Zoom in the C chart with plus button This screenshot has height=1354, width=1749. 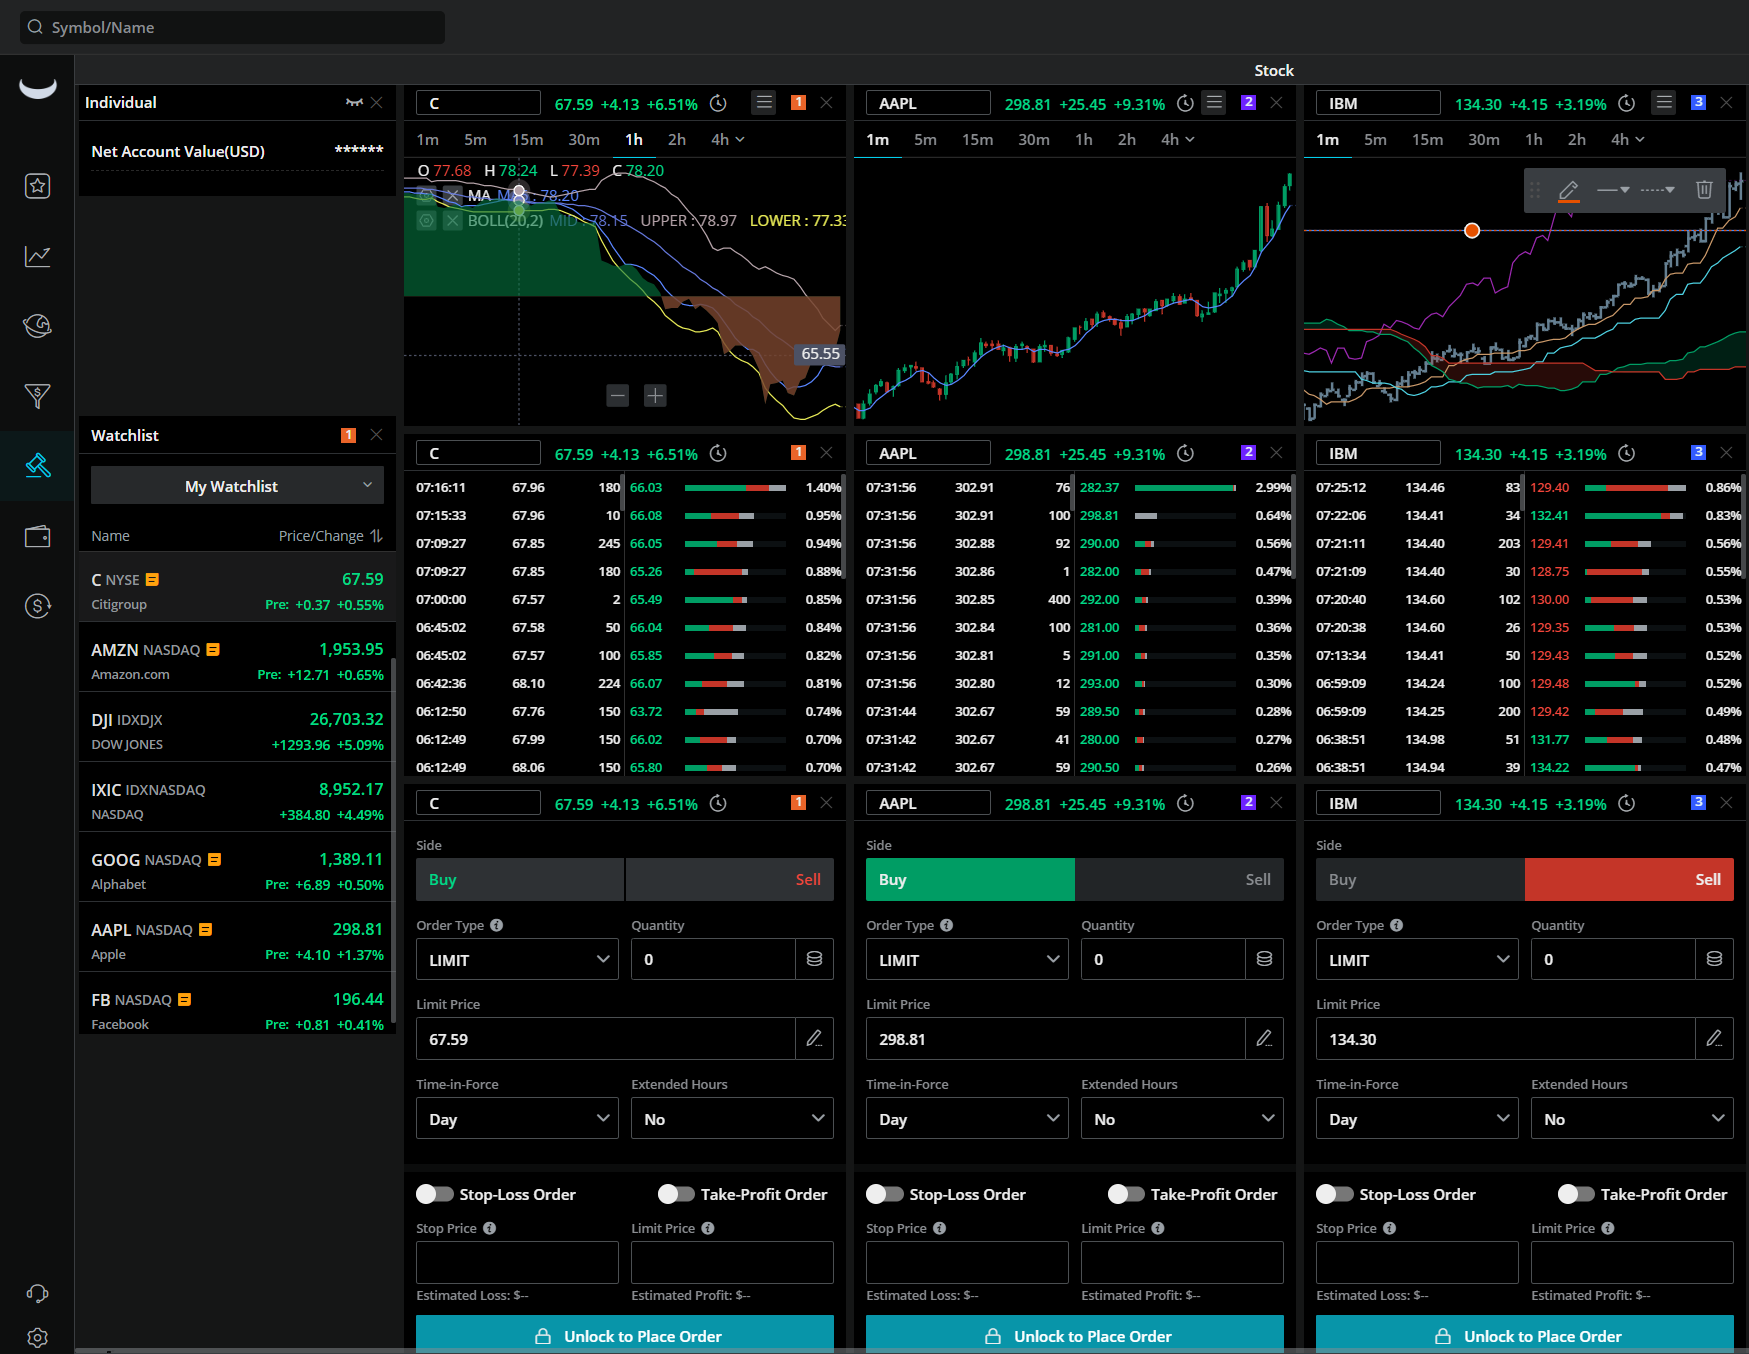coord(655,396)
